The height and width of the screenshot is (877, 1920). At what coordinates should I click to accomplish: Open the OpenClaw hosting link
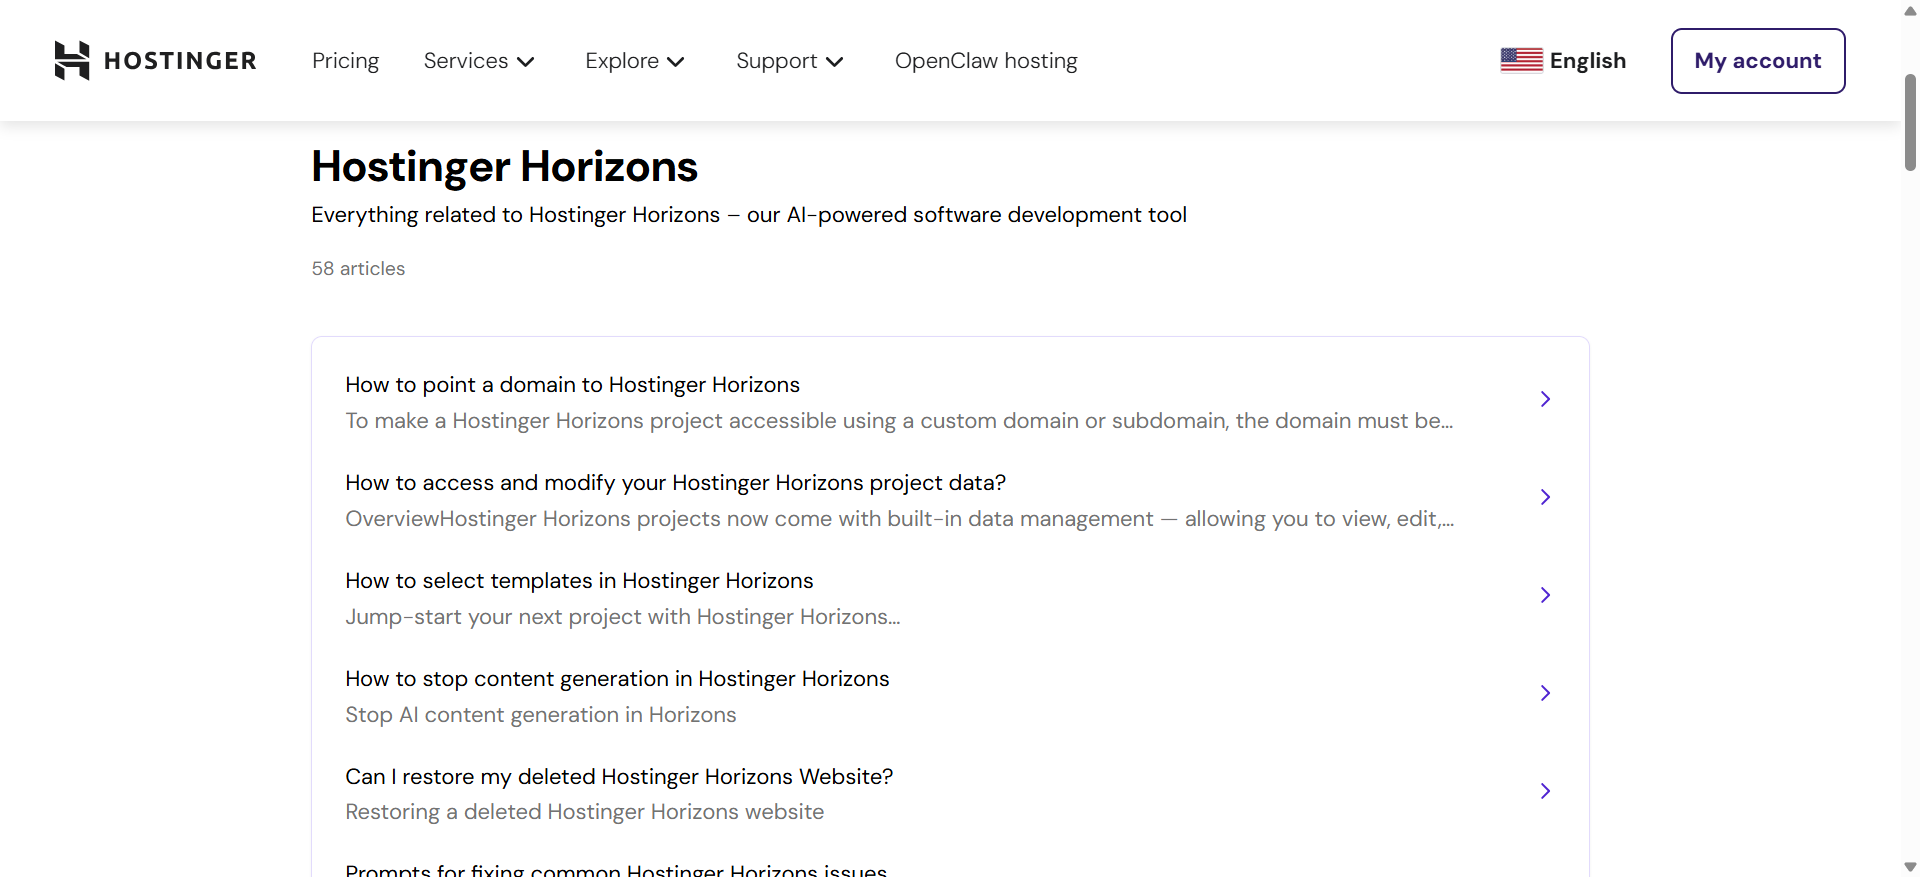pyautogui.click(x=986, y=61)
